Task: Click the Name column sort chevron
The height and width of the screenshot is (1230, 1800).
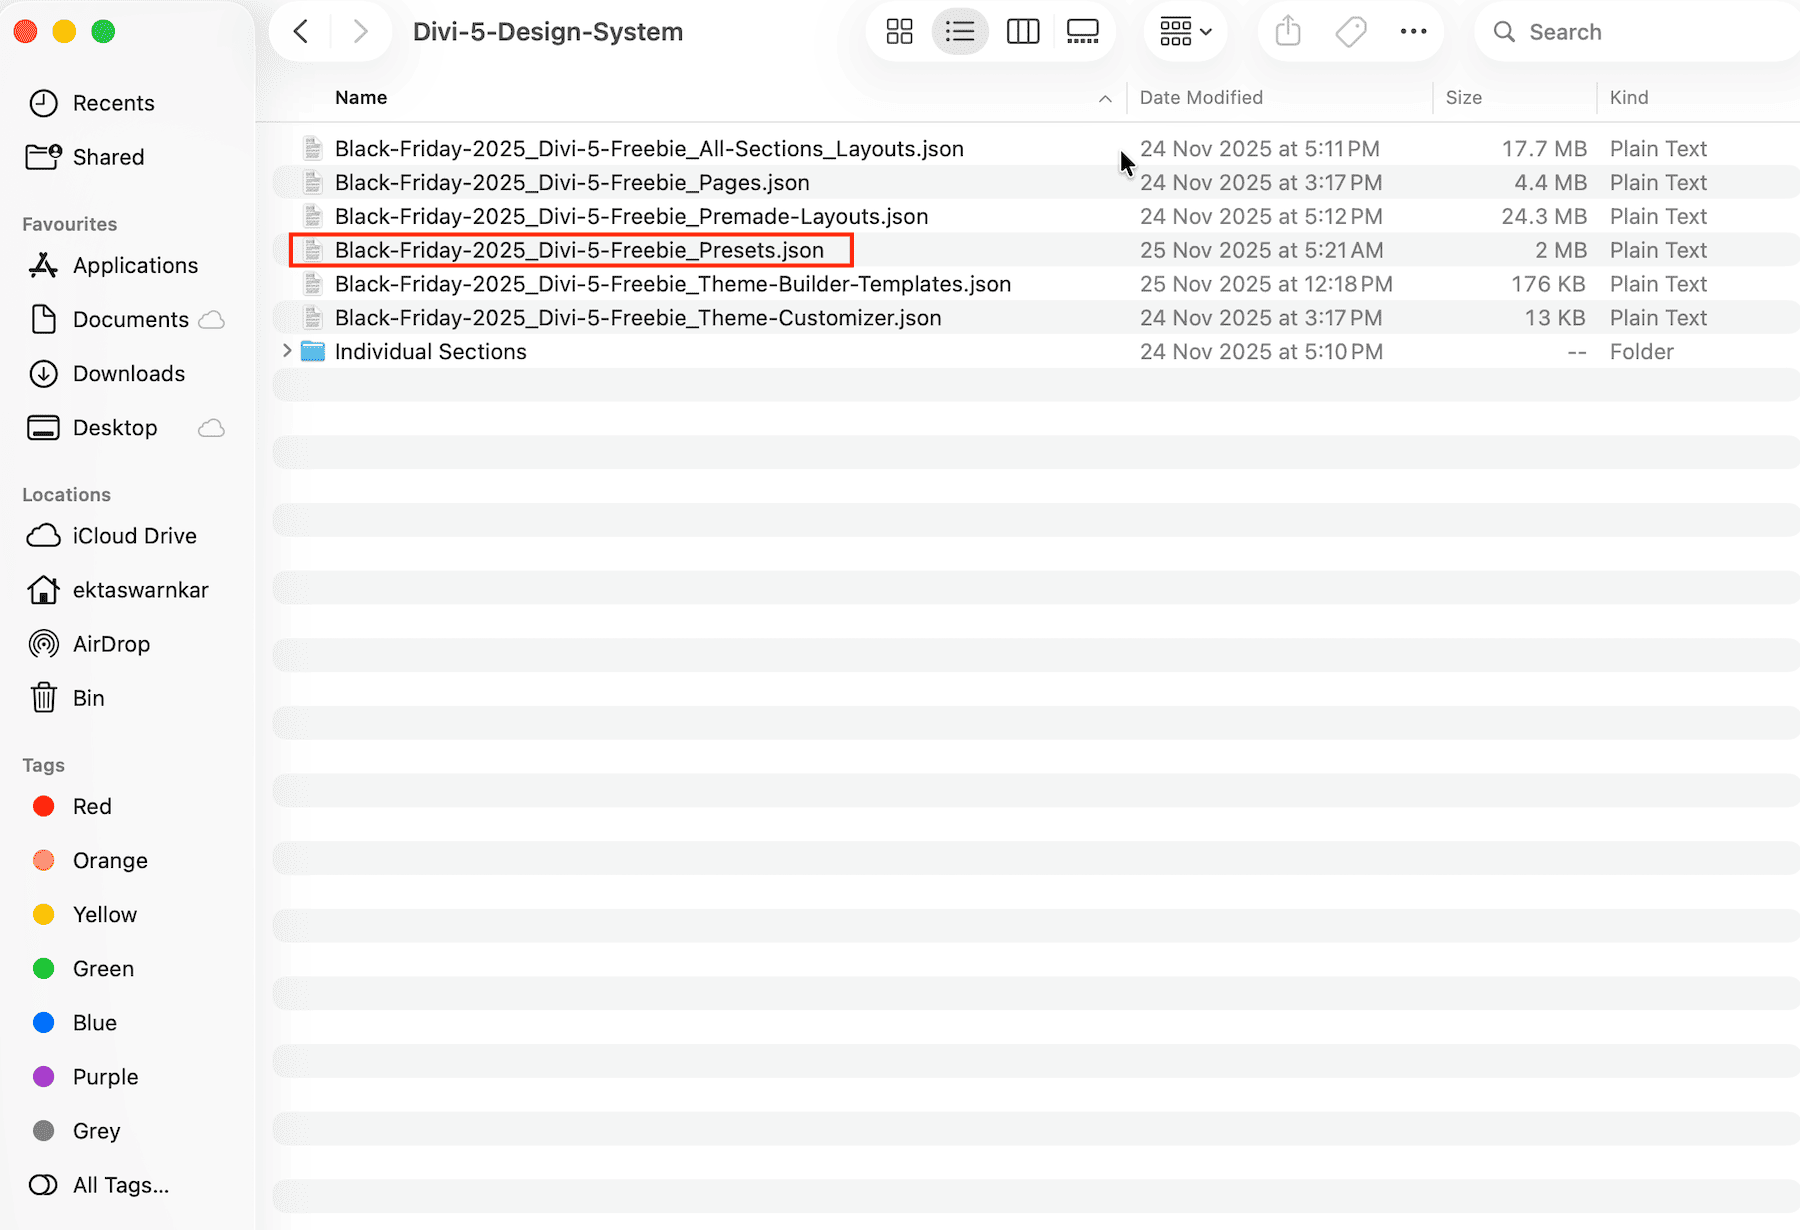Action: click(1104, 98)
